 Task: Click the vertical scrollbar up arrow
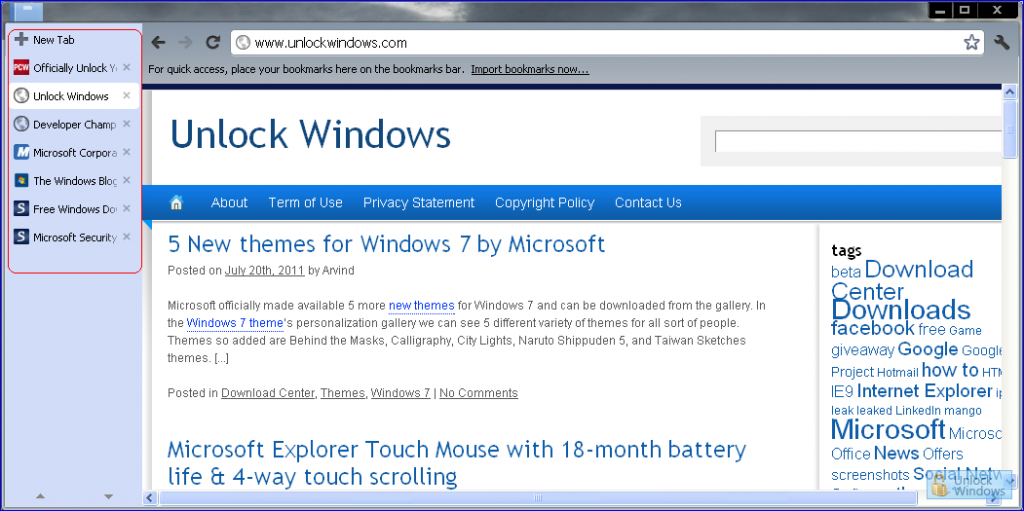coord(1009,92)
